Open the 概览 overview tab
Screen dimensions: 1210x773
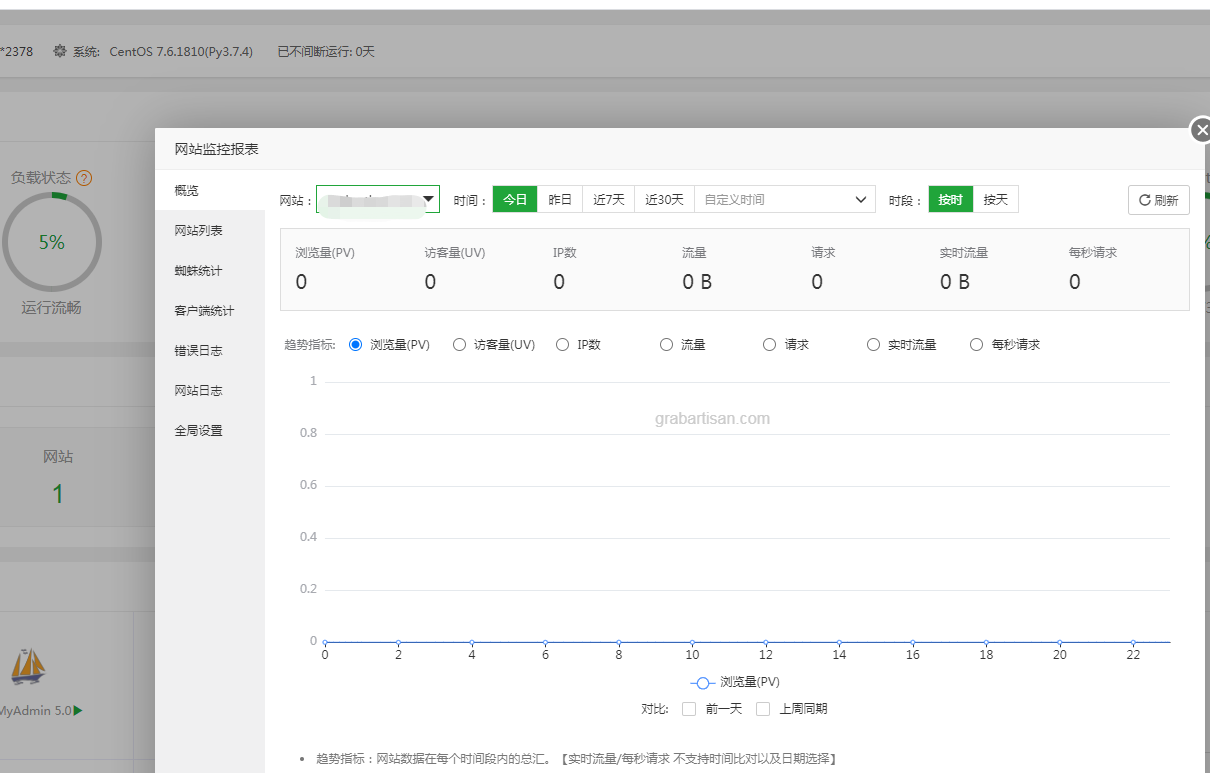point(210,190)
